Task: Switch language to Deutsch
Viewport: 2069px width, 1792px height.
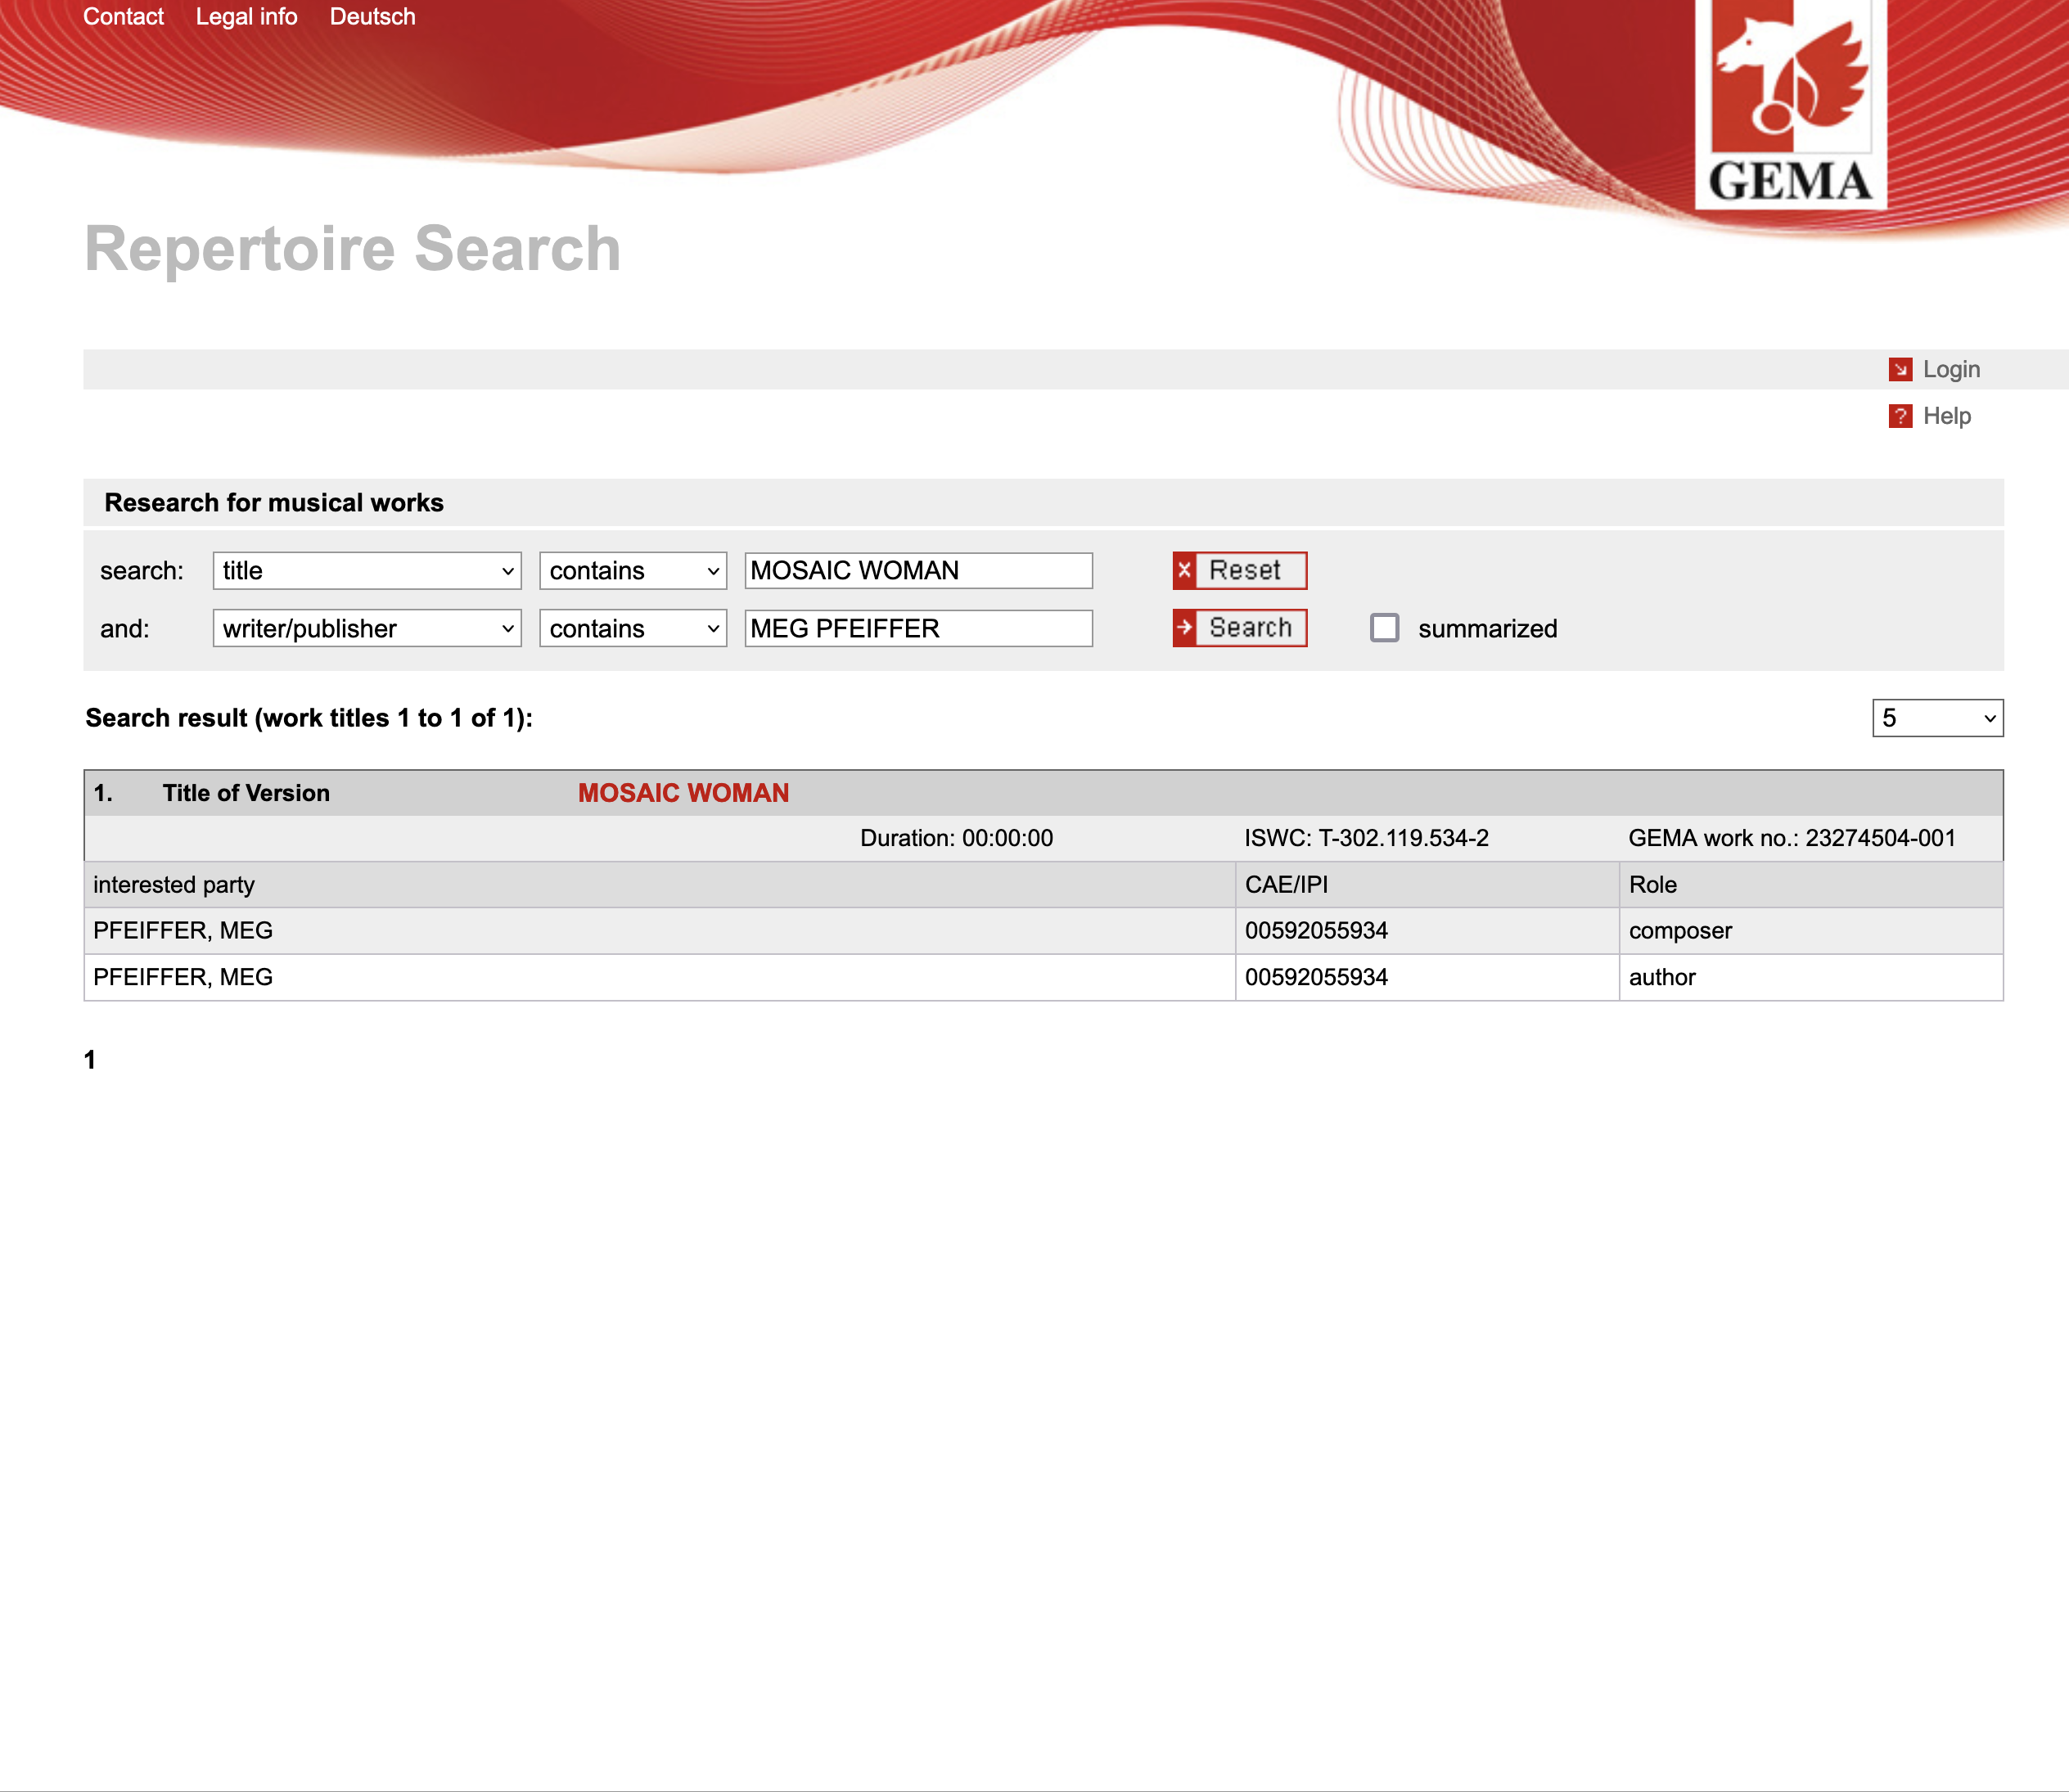Action: pyautogui.click(x=372, y=17)
